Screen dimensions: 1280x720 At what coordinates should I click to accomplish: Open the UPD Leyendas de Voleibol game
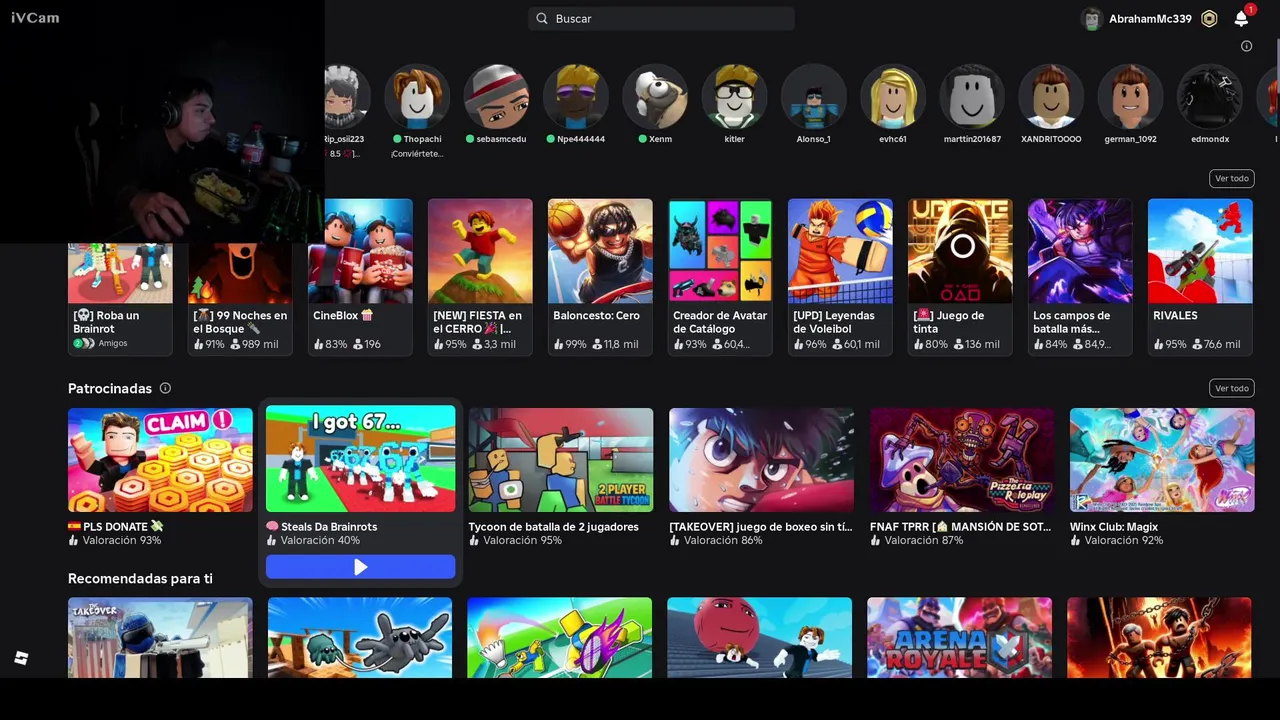(x=840, y=277)
